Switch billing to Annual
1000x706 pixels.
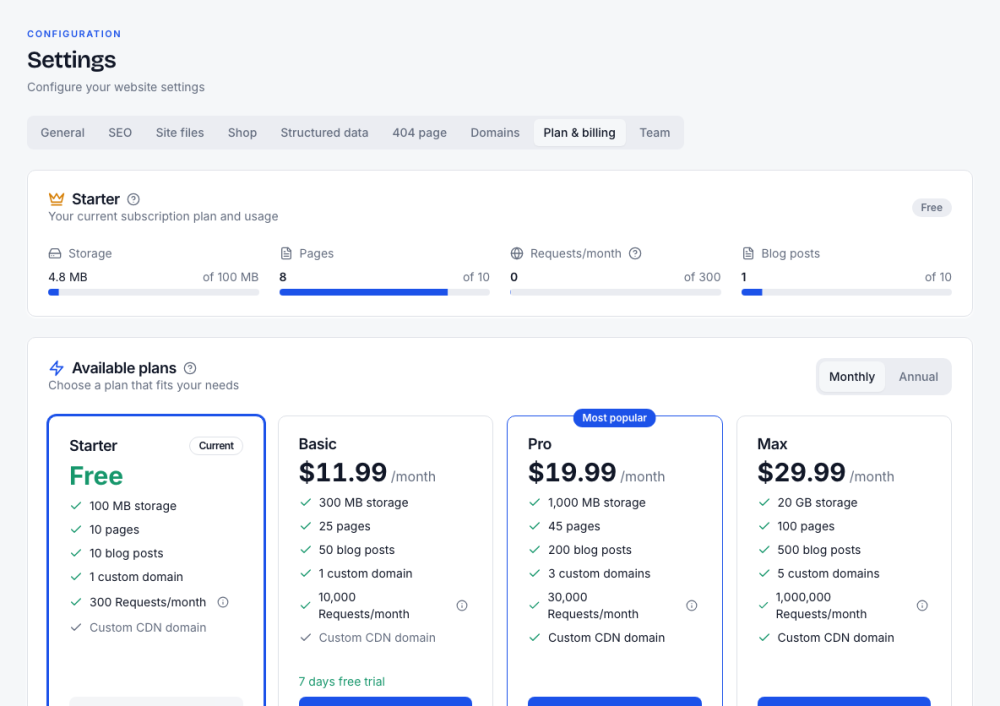(x=918, y=376)
